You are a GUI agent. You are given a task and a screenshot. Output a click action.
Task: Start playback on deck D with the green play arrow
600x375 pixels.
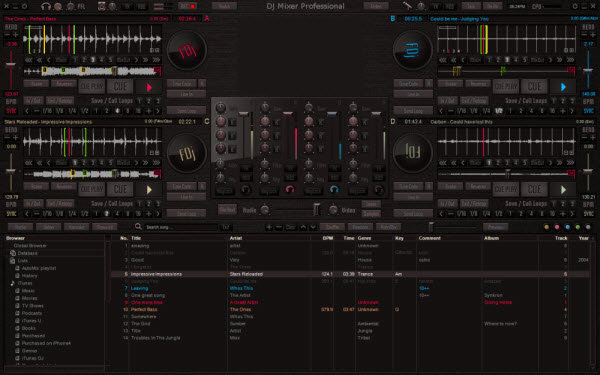point(563,189)
